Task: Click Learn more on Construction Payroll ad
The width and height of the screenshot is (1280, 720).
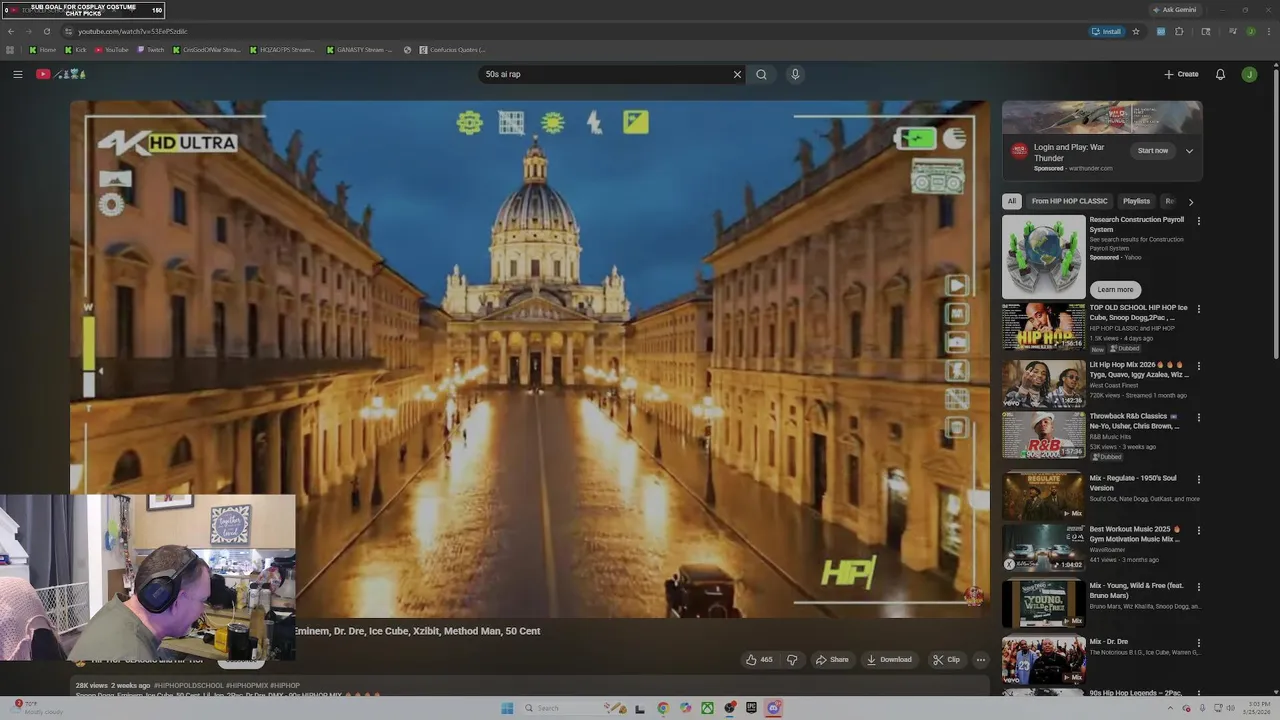Action: pyautogui.click(x=1115, y=289)
